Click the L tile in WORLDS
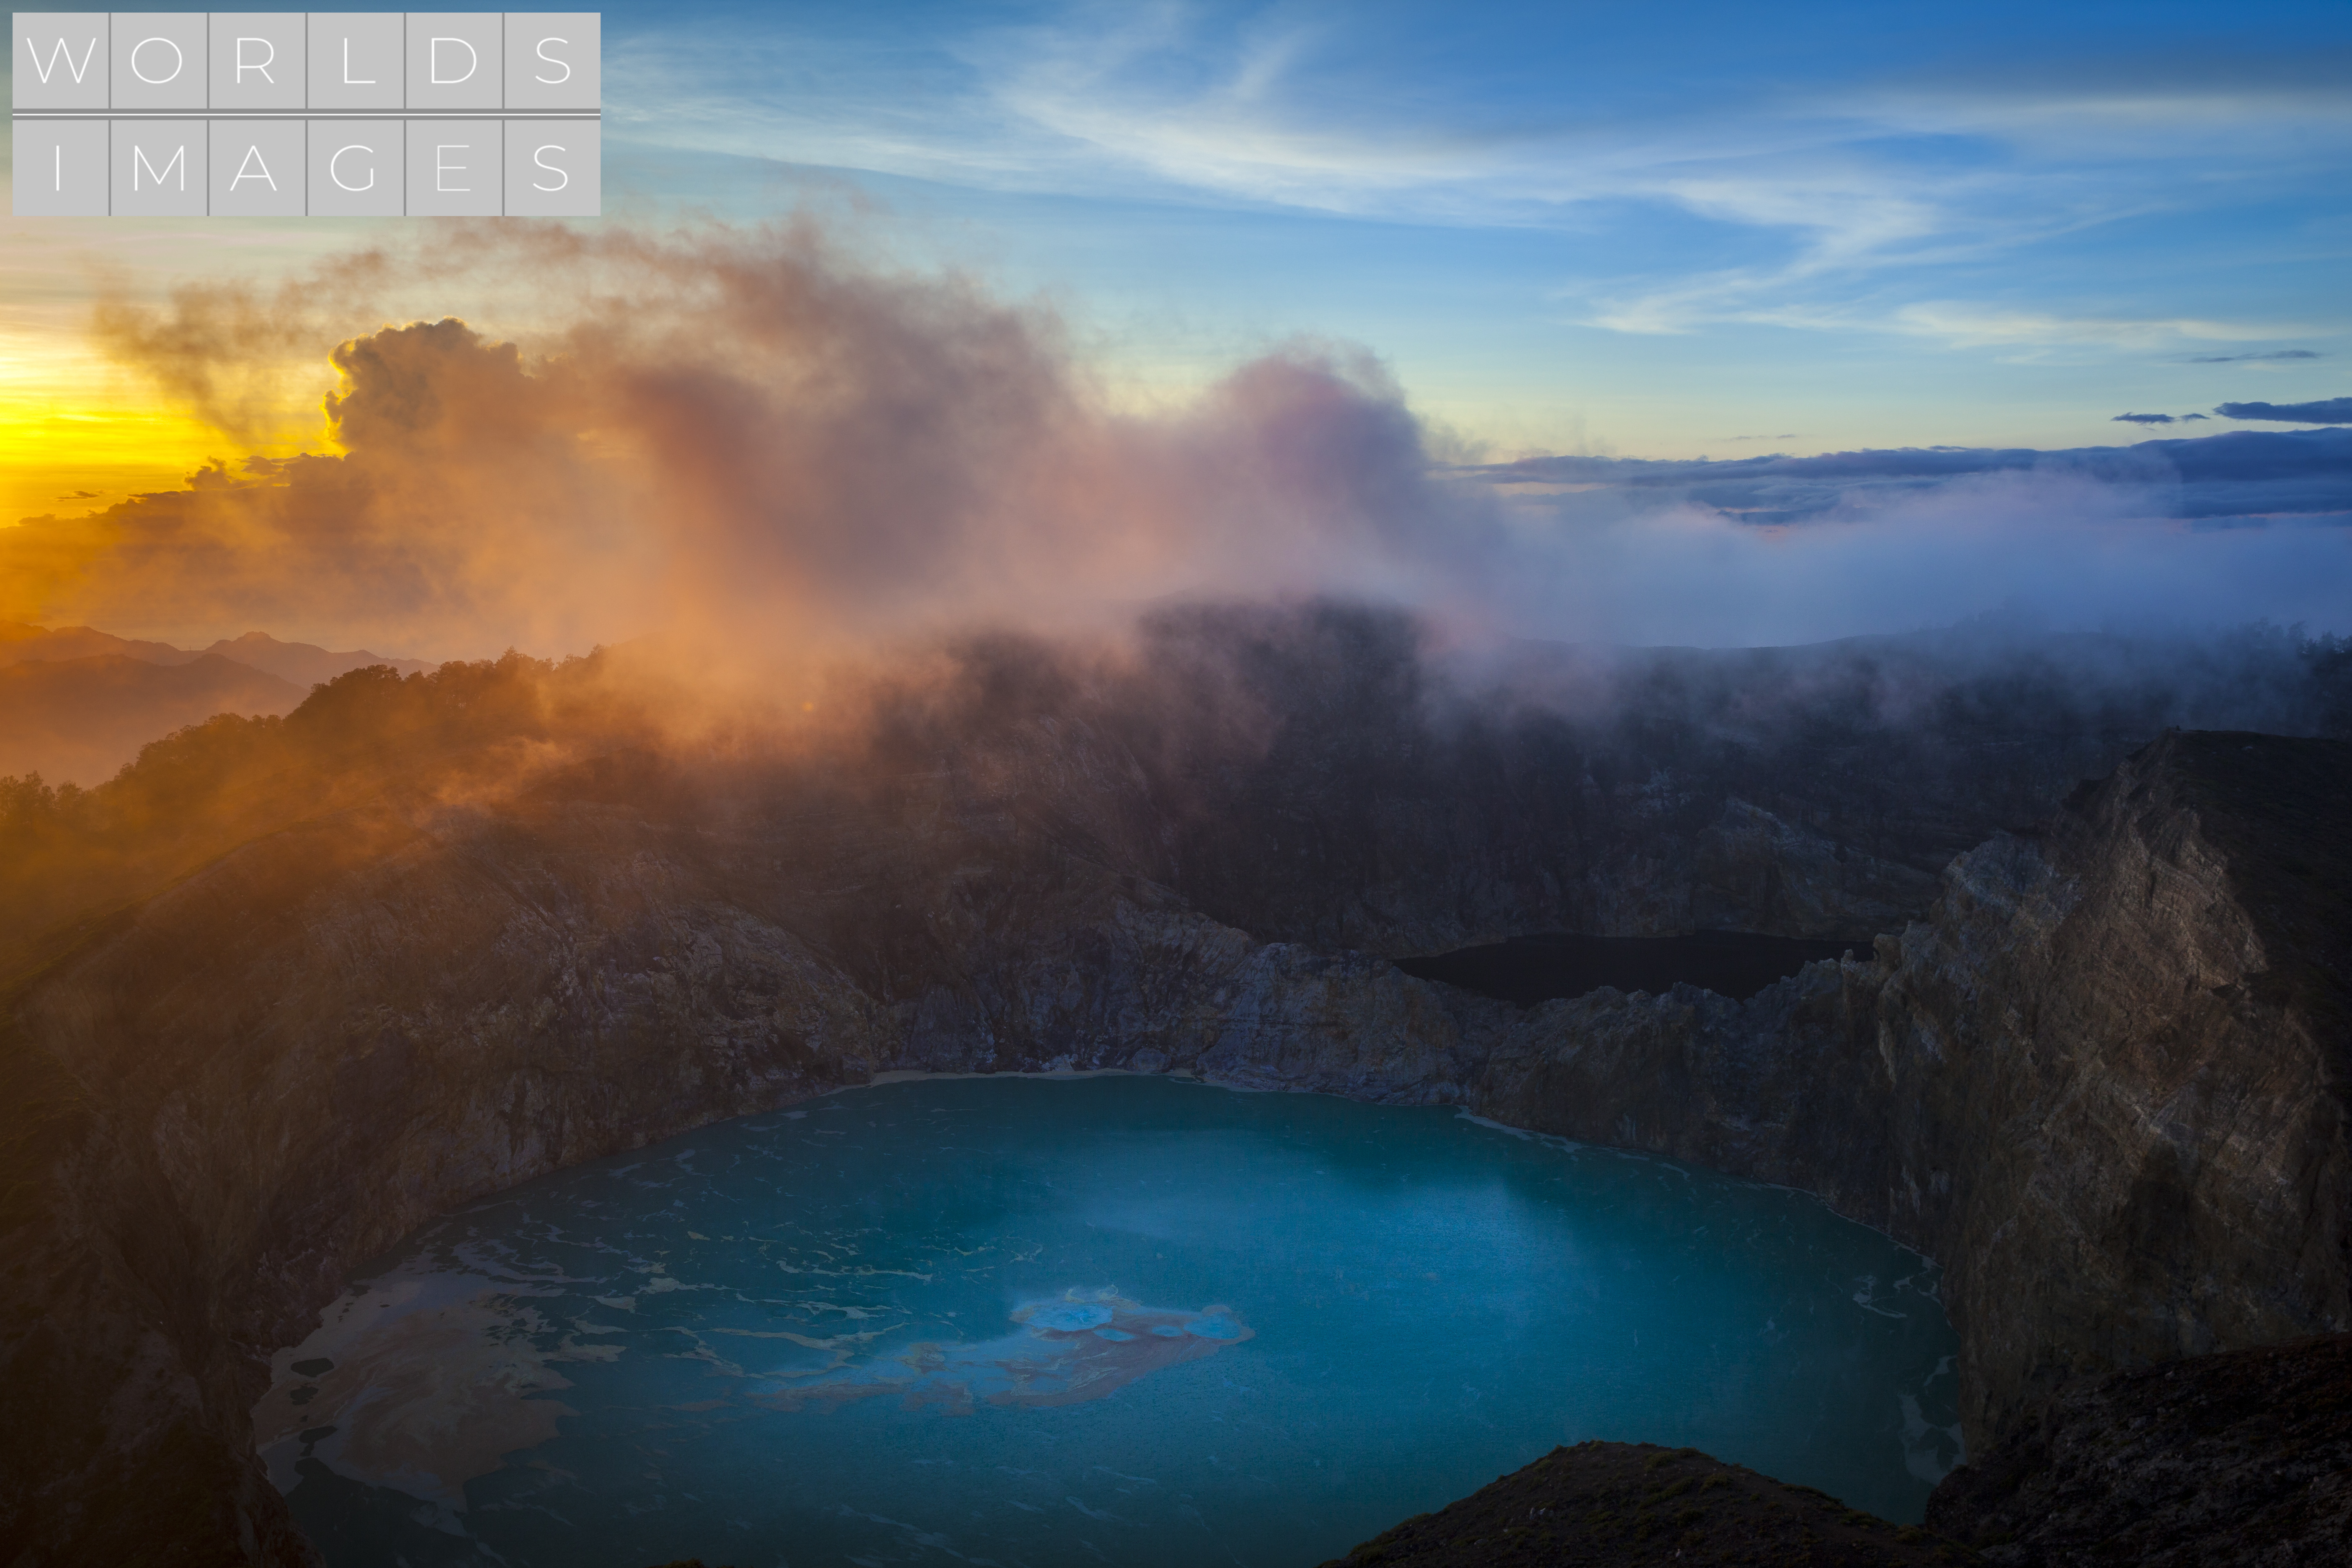This screenshot has width=2352, height=1568. (355, 60)
